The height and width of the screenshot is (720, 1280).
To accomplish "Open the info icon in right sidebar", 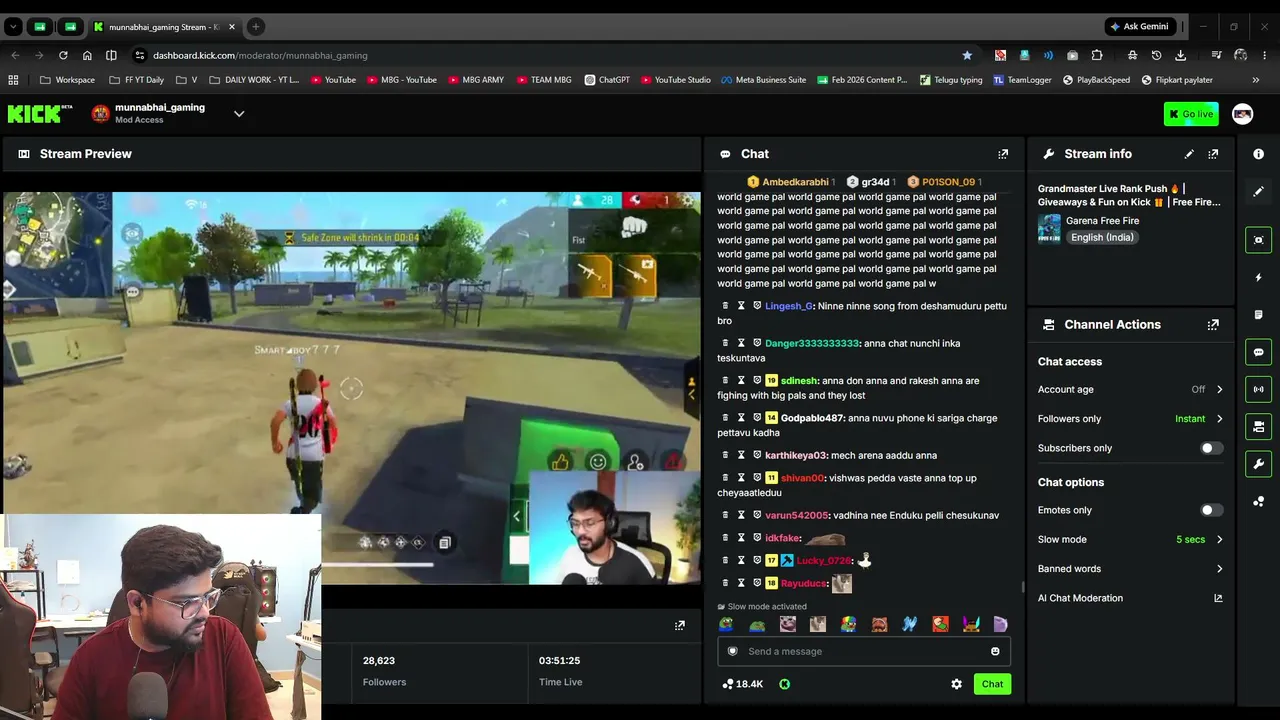I will (1259, 154).
